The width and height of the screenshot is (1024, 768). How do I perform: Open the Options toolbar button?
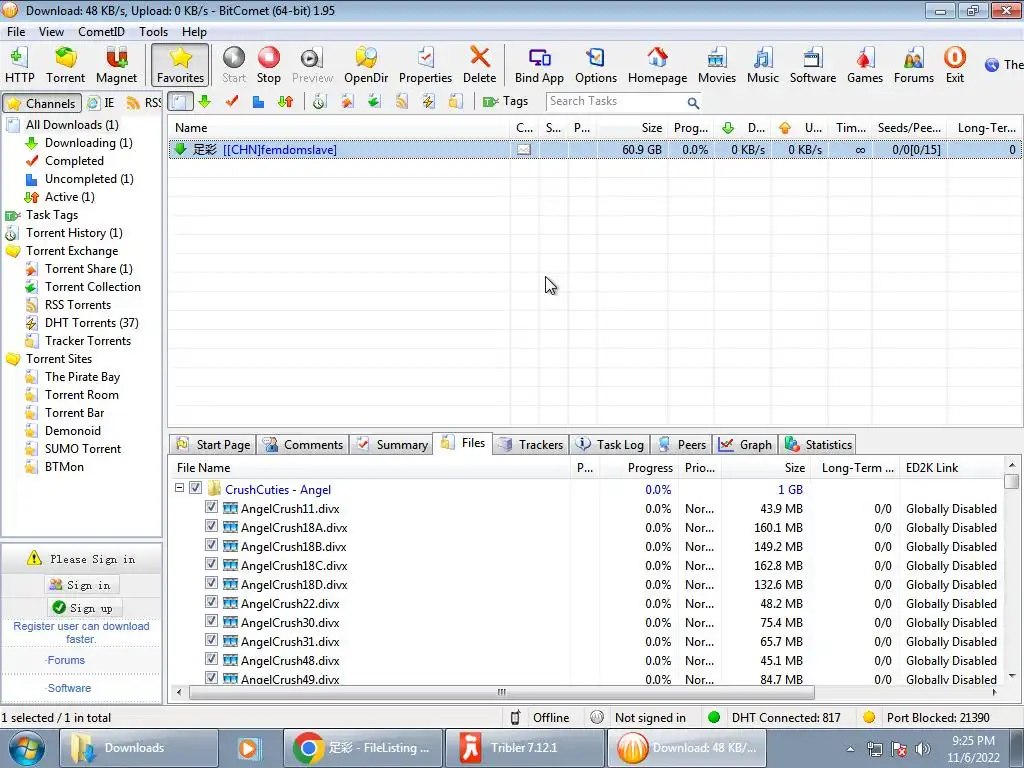coord(596,65)
